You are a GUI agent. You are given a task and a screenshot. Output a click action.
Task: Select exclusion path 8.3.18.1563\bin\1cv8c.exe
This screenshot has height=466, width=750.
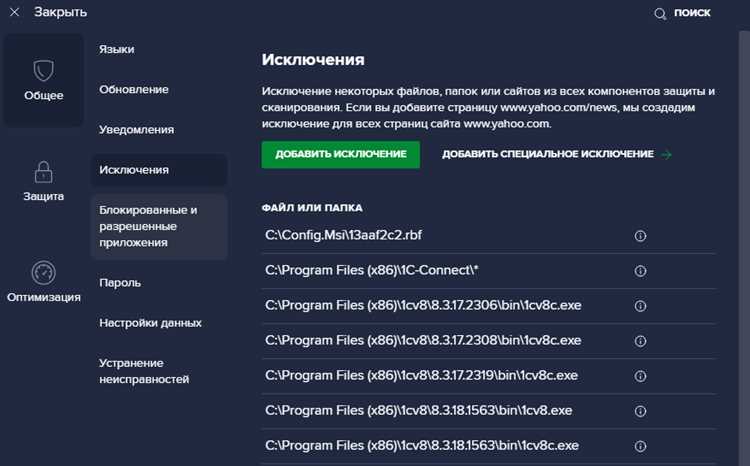coord(422,445)
